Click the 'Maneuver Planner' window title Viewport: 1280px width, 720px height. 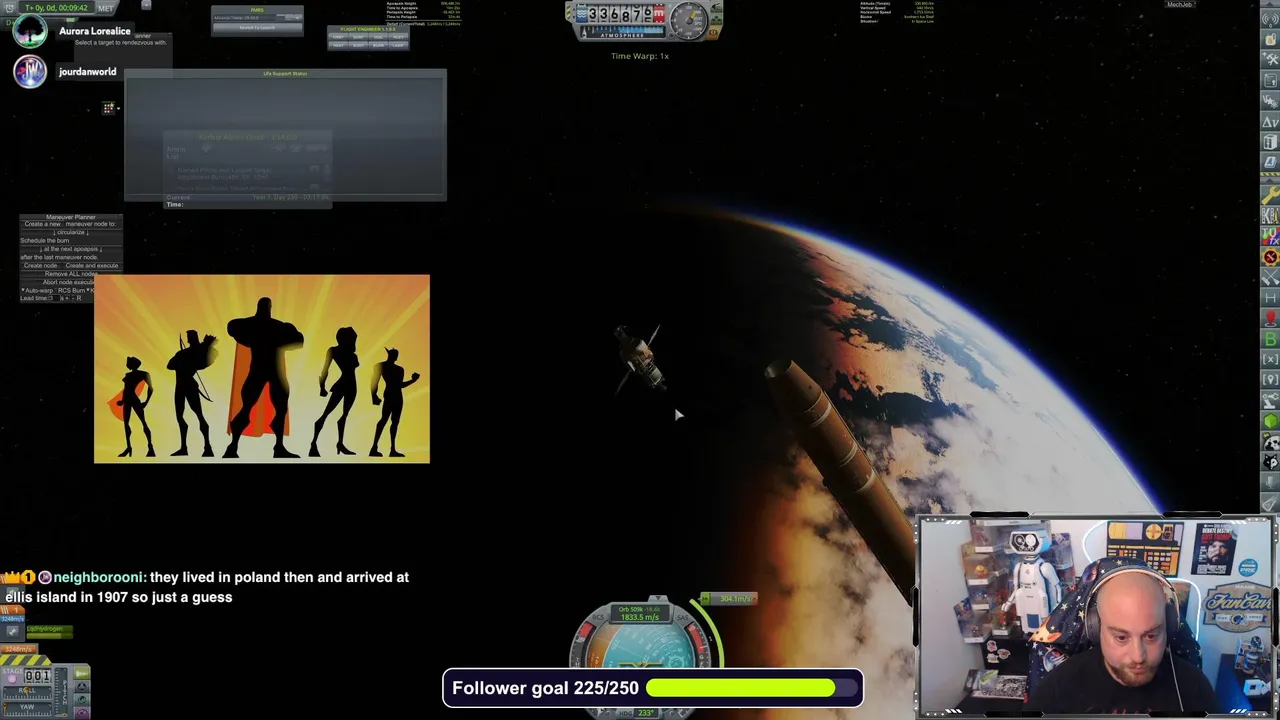(71, 217)
